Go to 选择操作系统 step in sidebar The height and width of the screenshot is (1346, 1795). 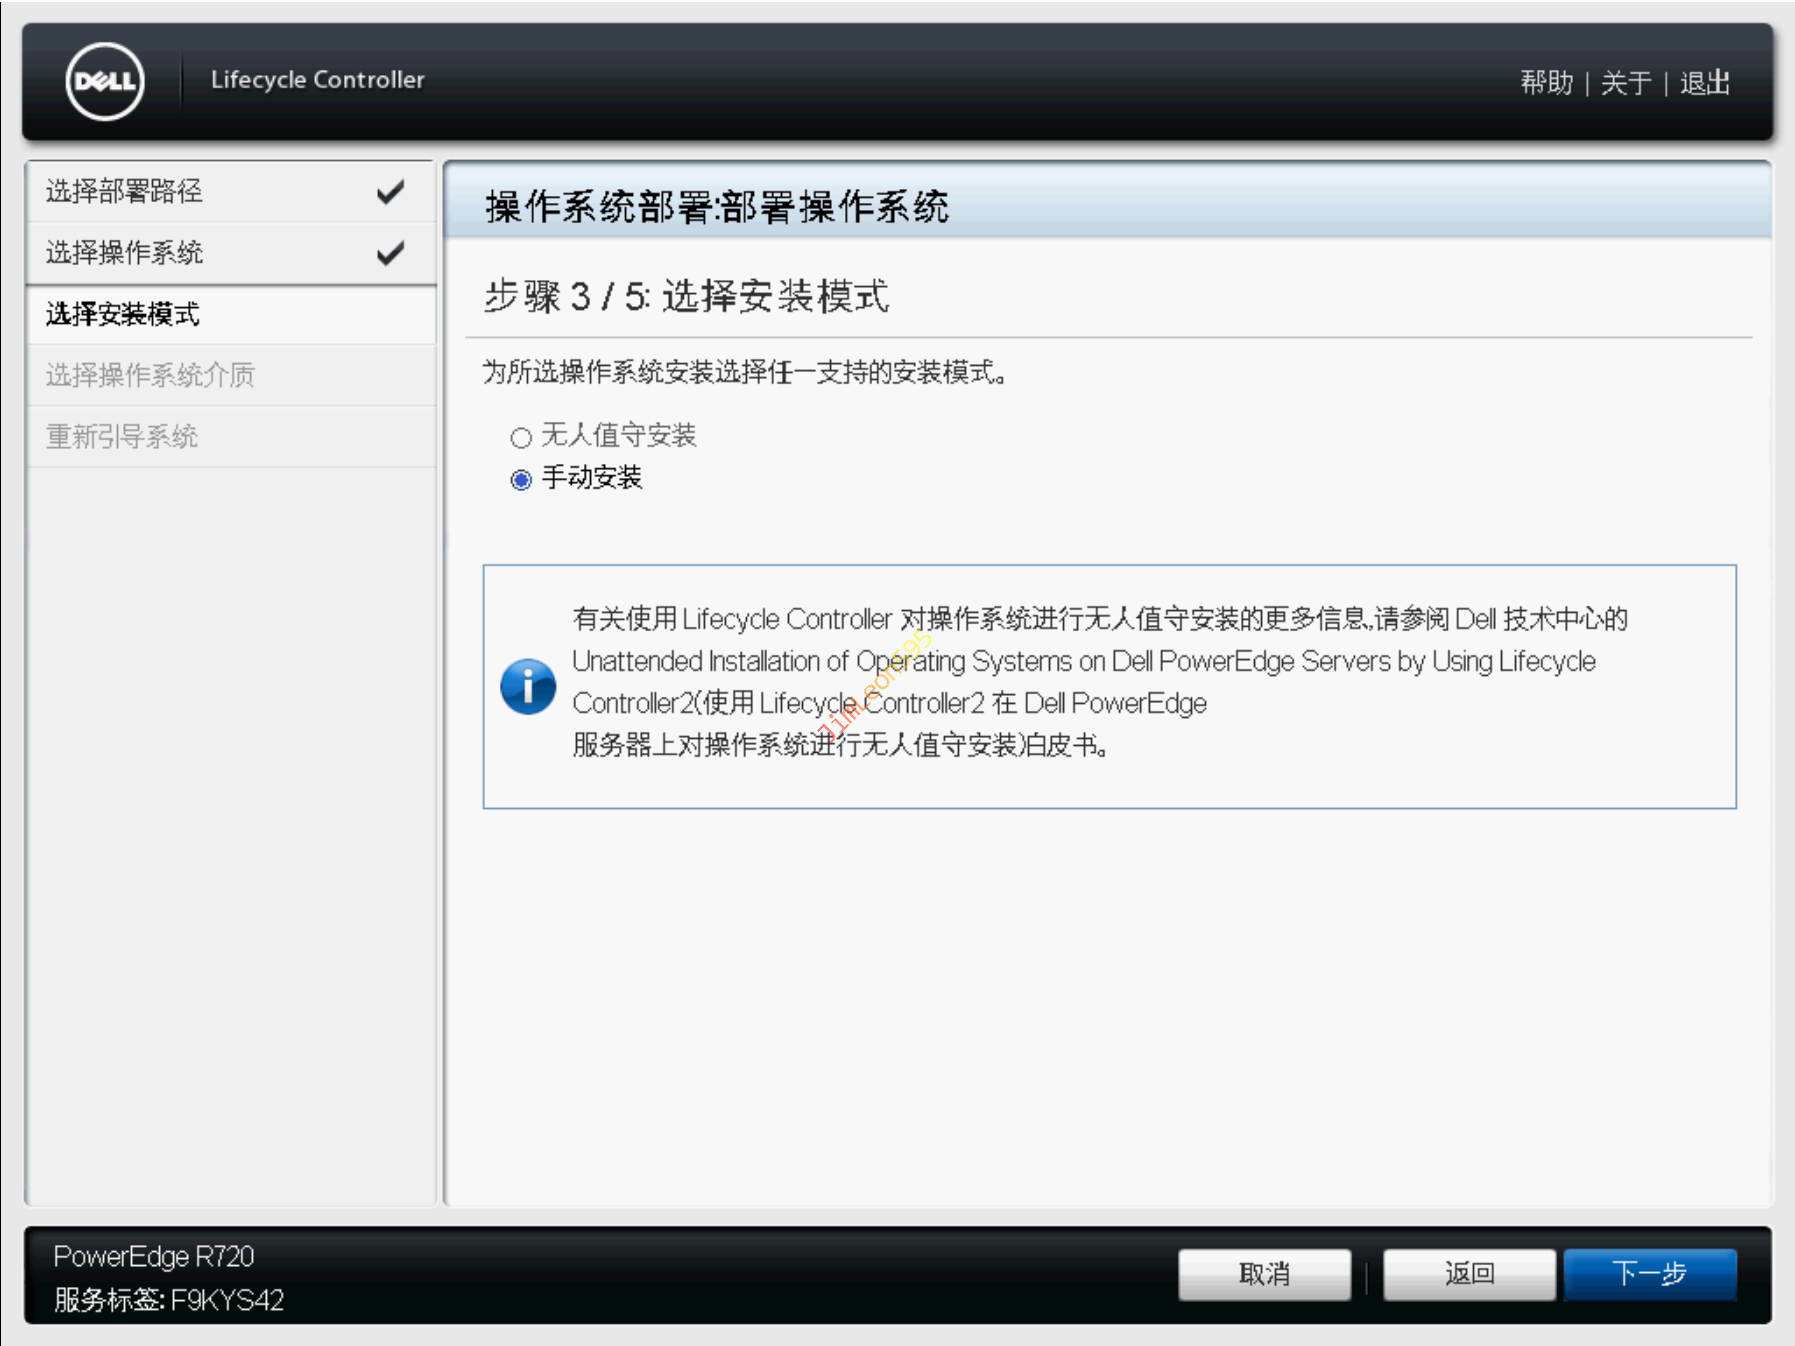[x=124, y=253]
